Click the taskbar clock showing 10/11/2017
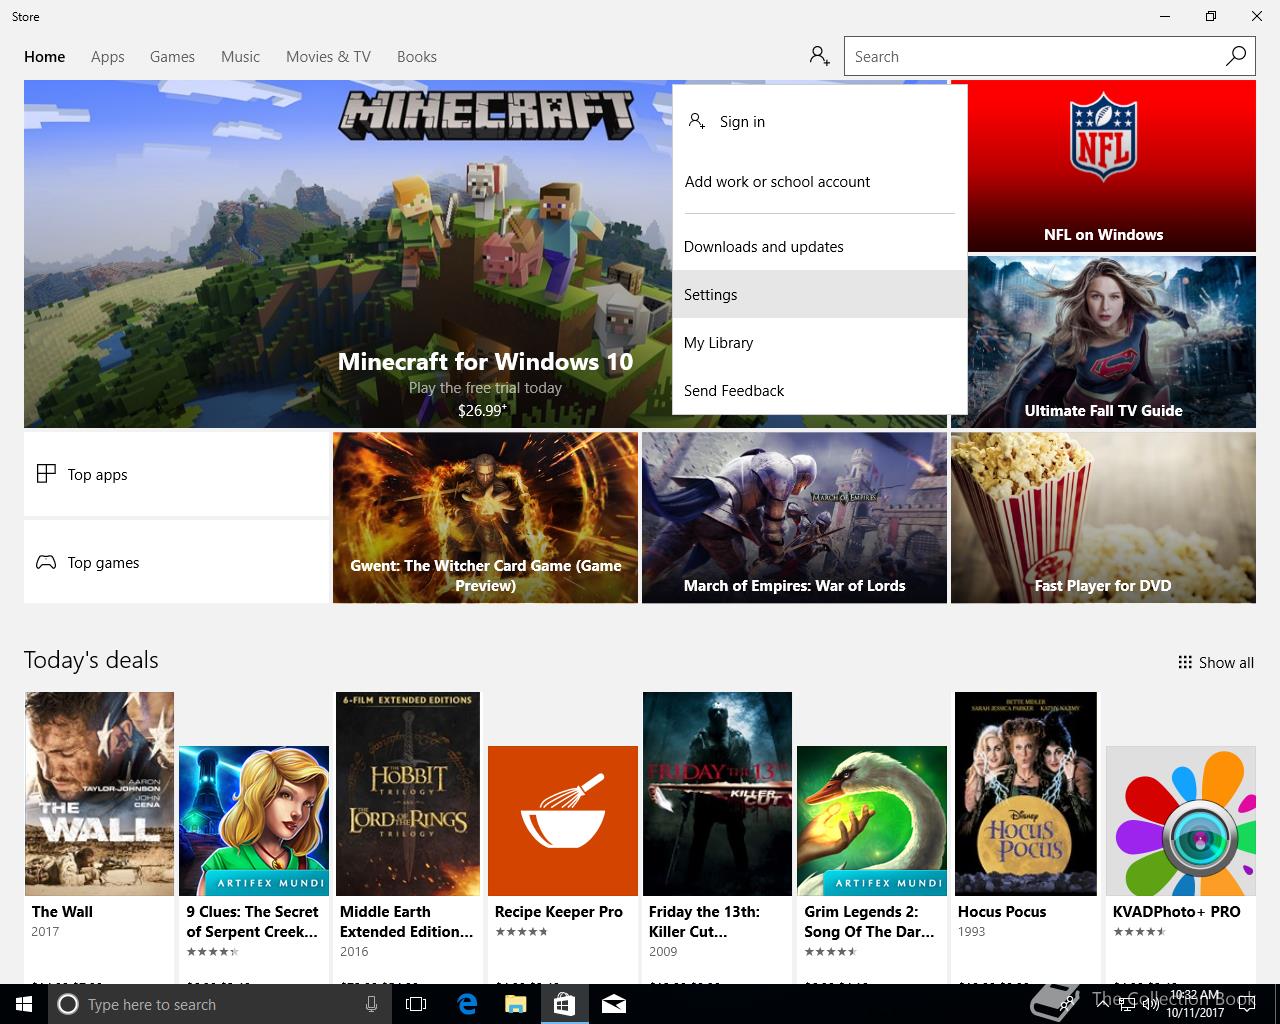 (1195, 1004)
